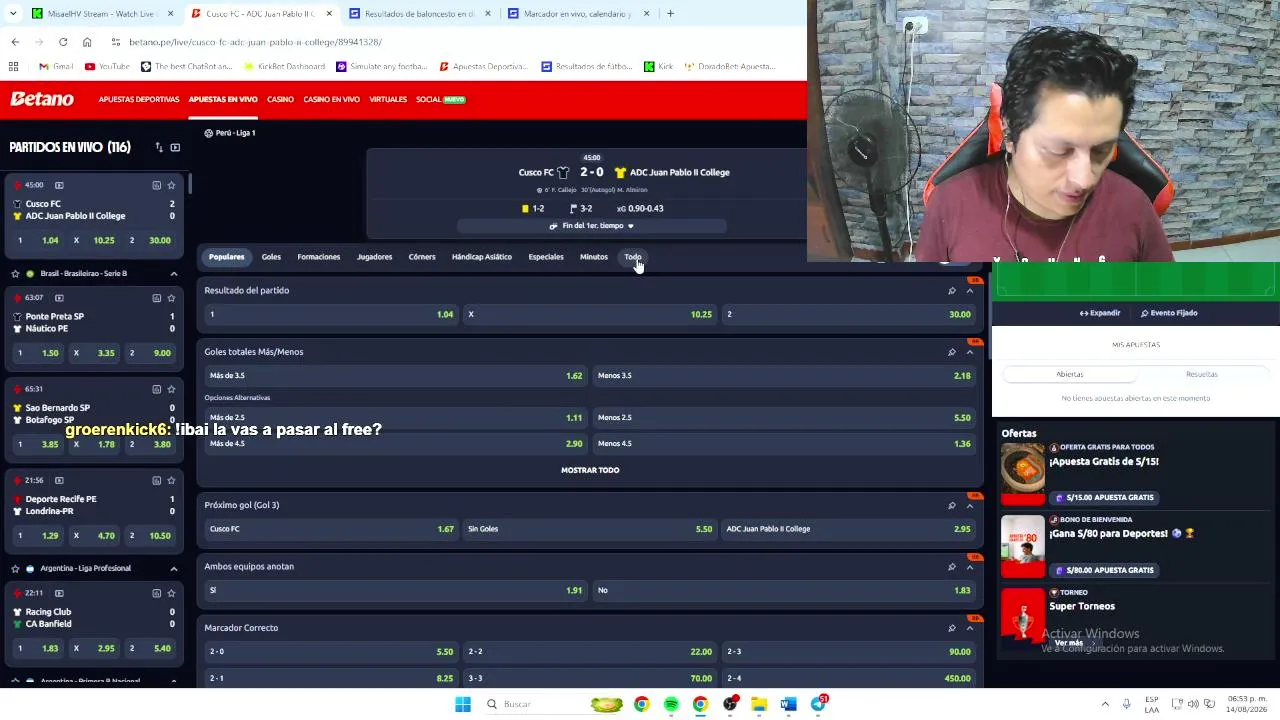Image resolution: width=1280 pixels, height=720 pixels.
Task: Open the KickBot Dashboard bookmark
Action: pos(285,67)
